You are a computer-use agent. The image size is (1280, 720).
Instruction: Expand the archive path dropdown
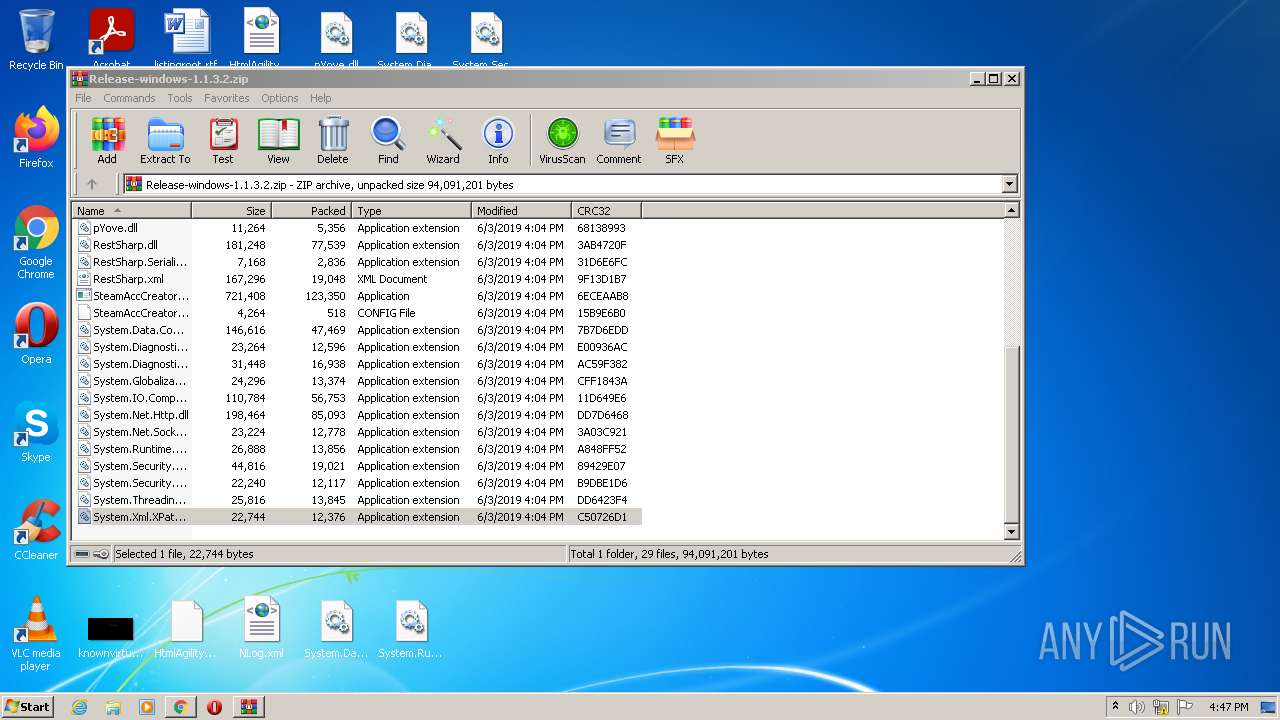coord(1009,184)
